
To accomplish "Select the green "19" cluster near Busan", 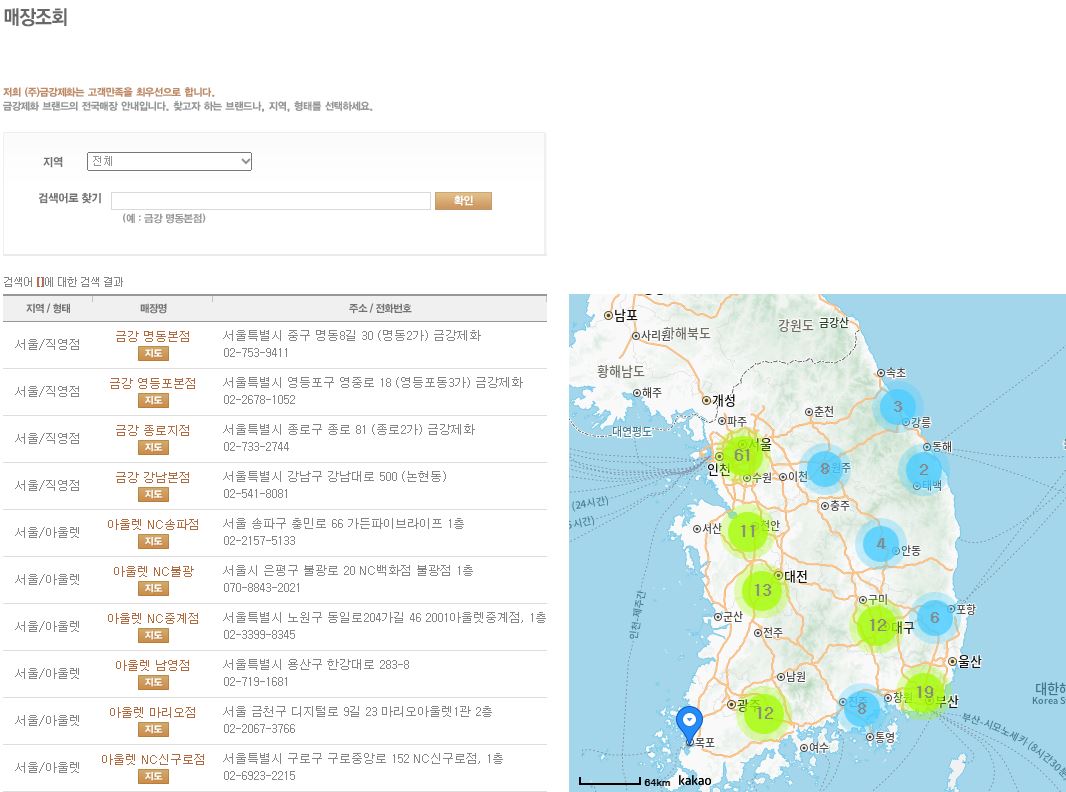I will pyautogui.click(x=924, y=690).
